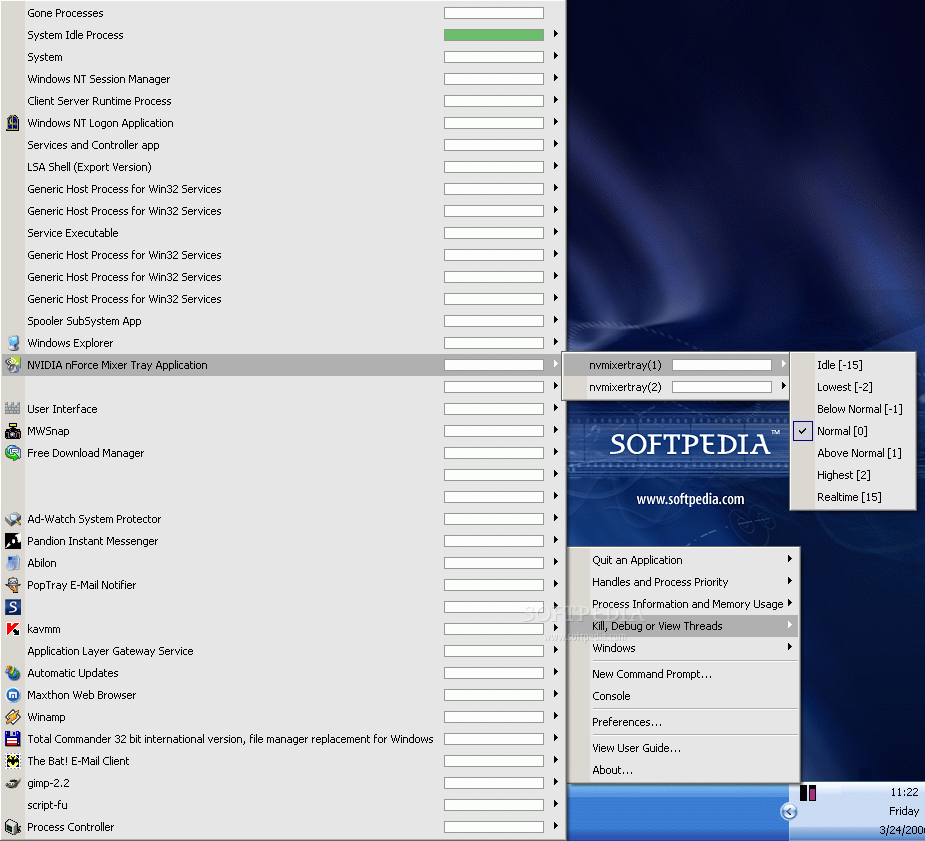Screen dimensions: 925x841
Task: Set priority to Idle [-15]
Action: point(853,365)
